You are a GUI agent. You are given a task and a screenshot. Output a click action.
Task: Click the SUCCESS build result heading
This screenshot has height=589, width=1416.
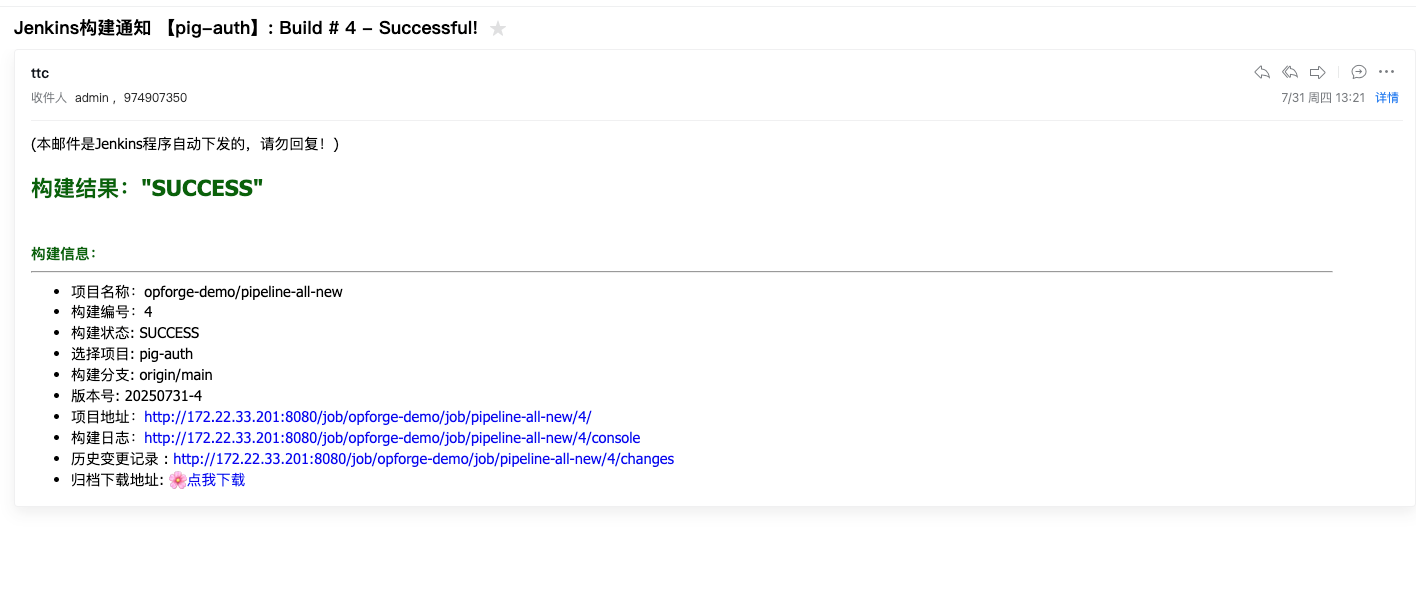[x=147, y=188]
